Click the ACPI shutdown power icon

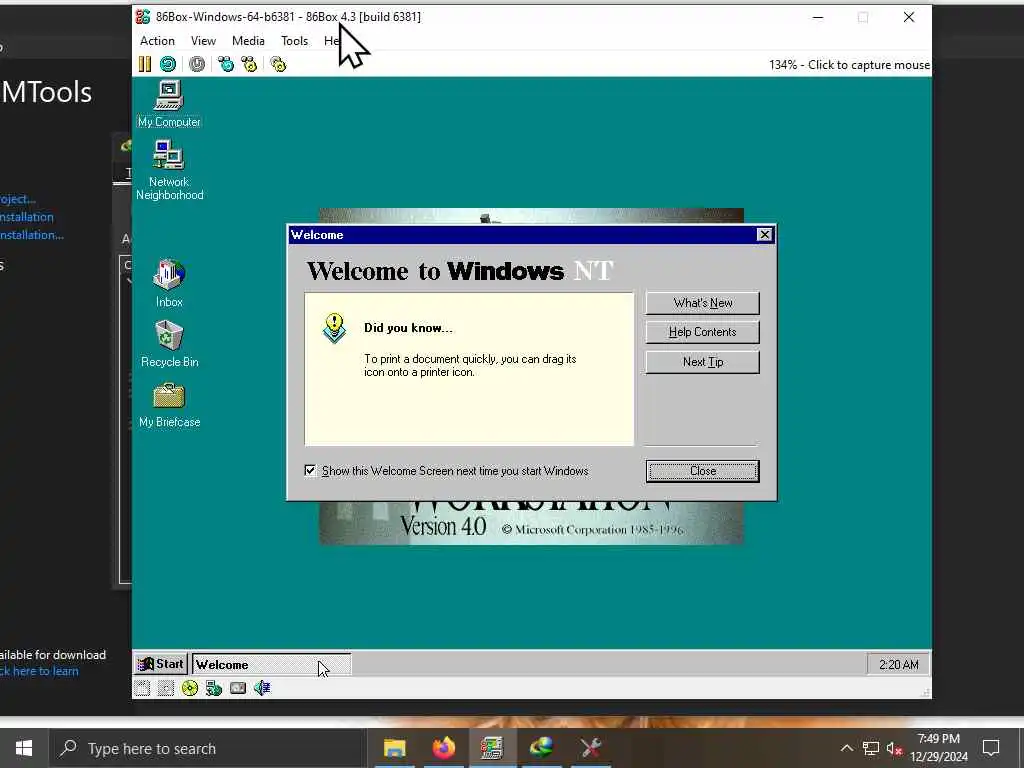pyautogui.click(x=197, y=64)
